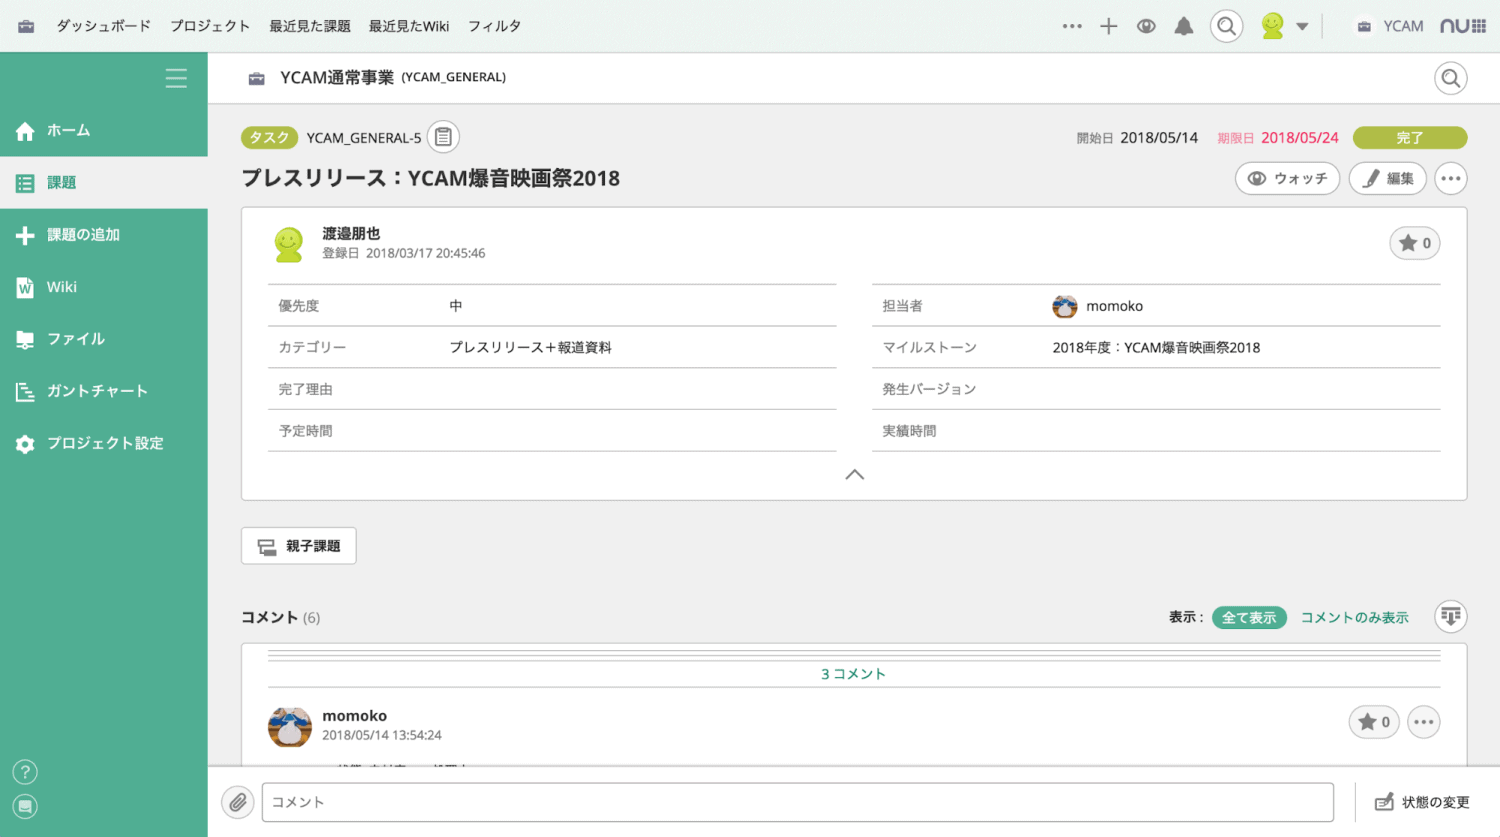Select 課題の追加 in sidebar
1500x837 pixels.
click(104, 234)
